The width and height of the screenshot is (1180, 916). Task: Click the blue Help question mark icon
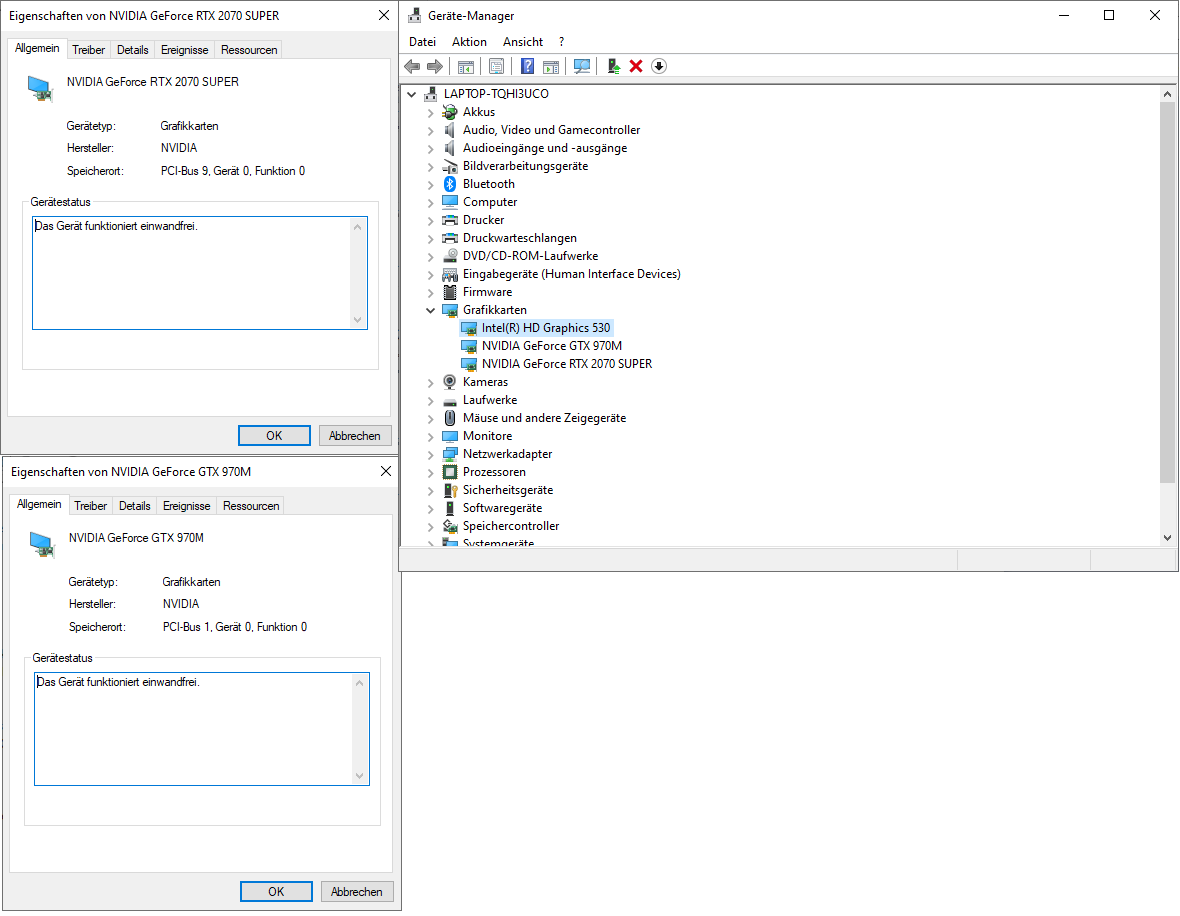[528, 66]
